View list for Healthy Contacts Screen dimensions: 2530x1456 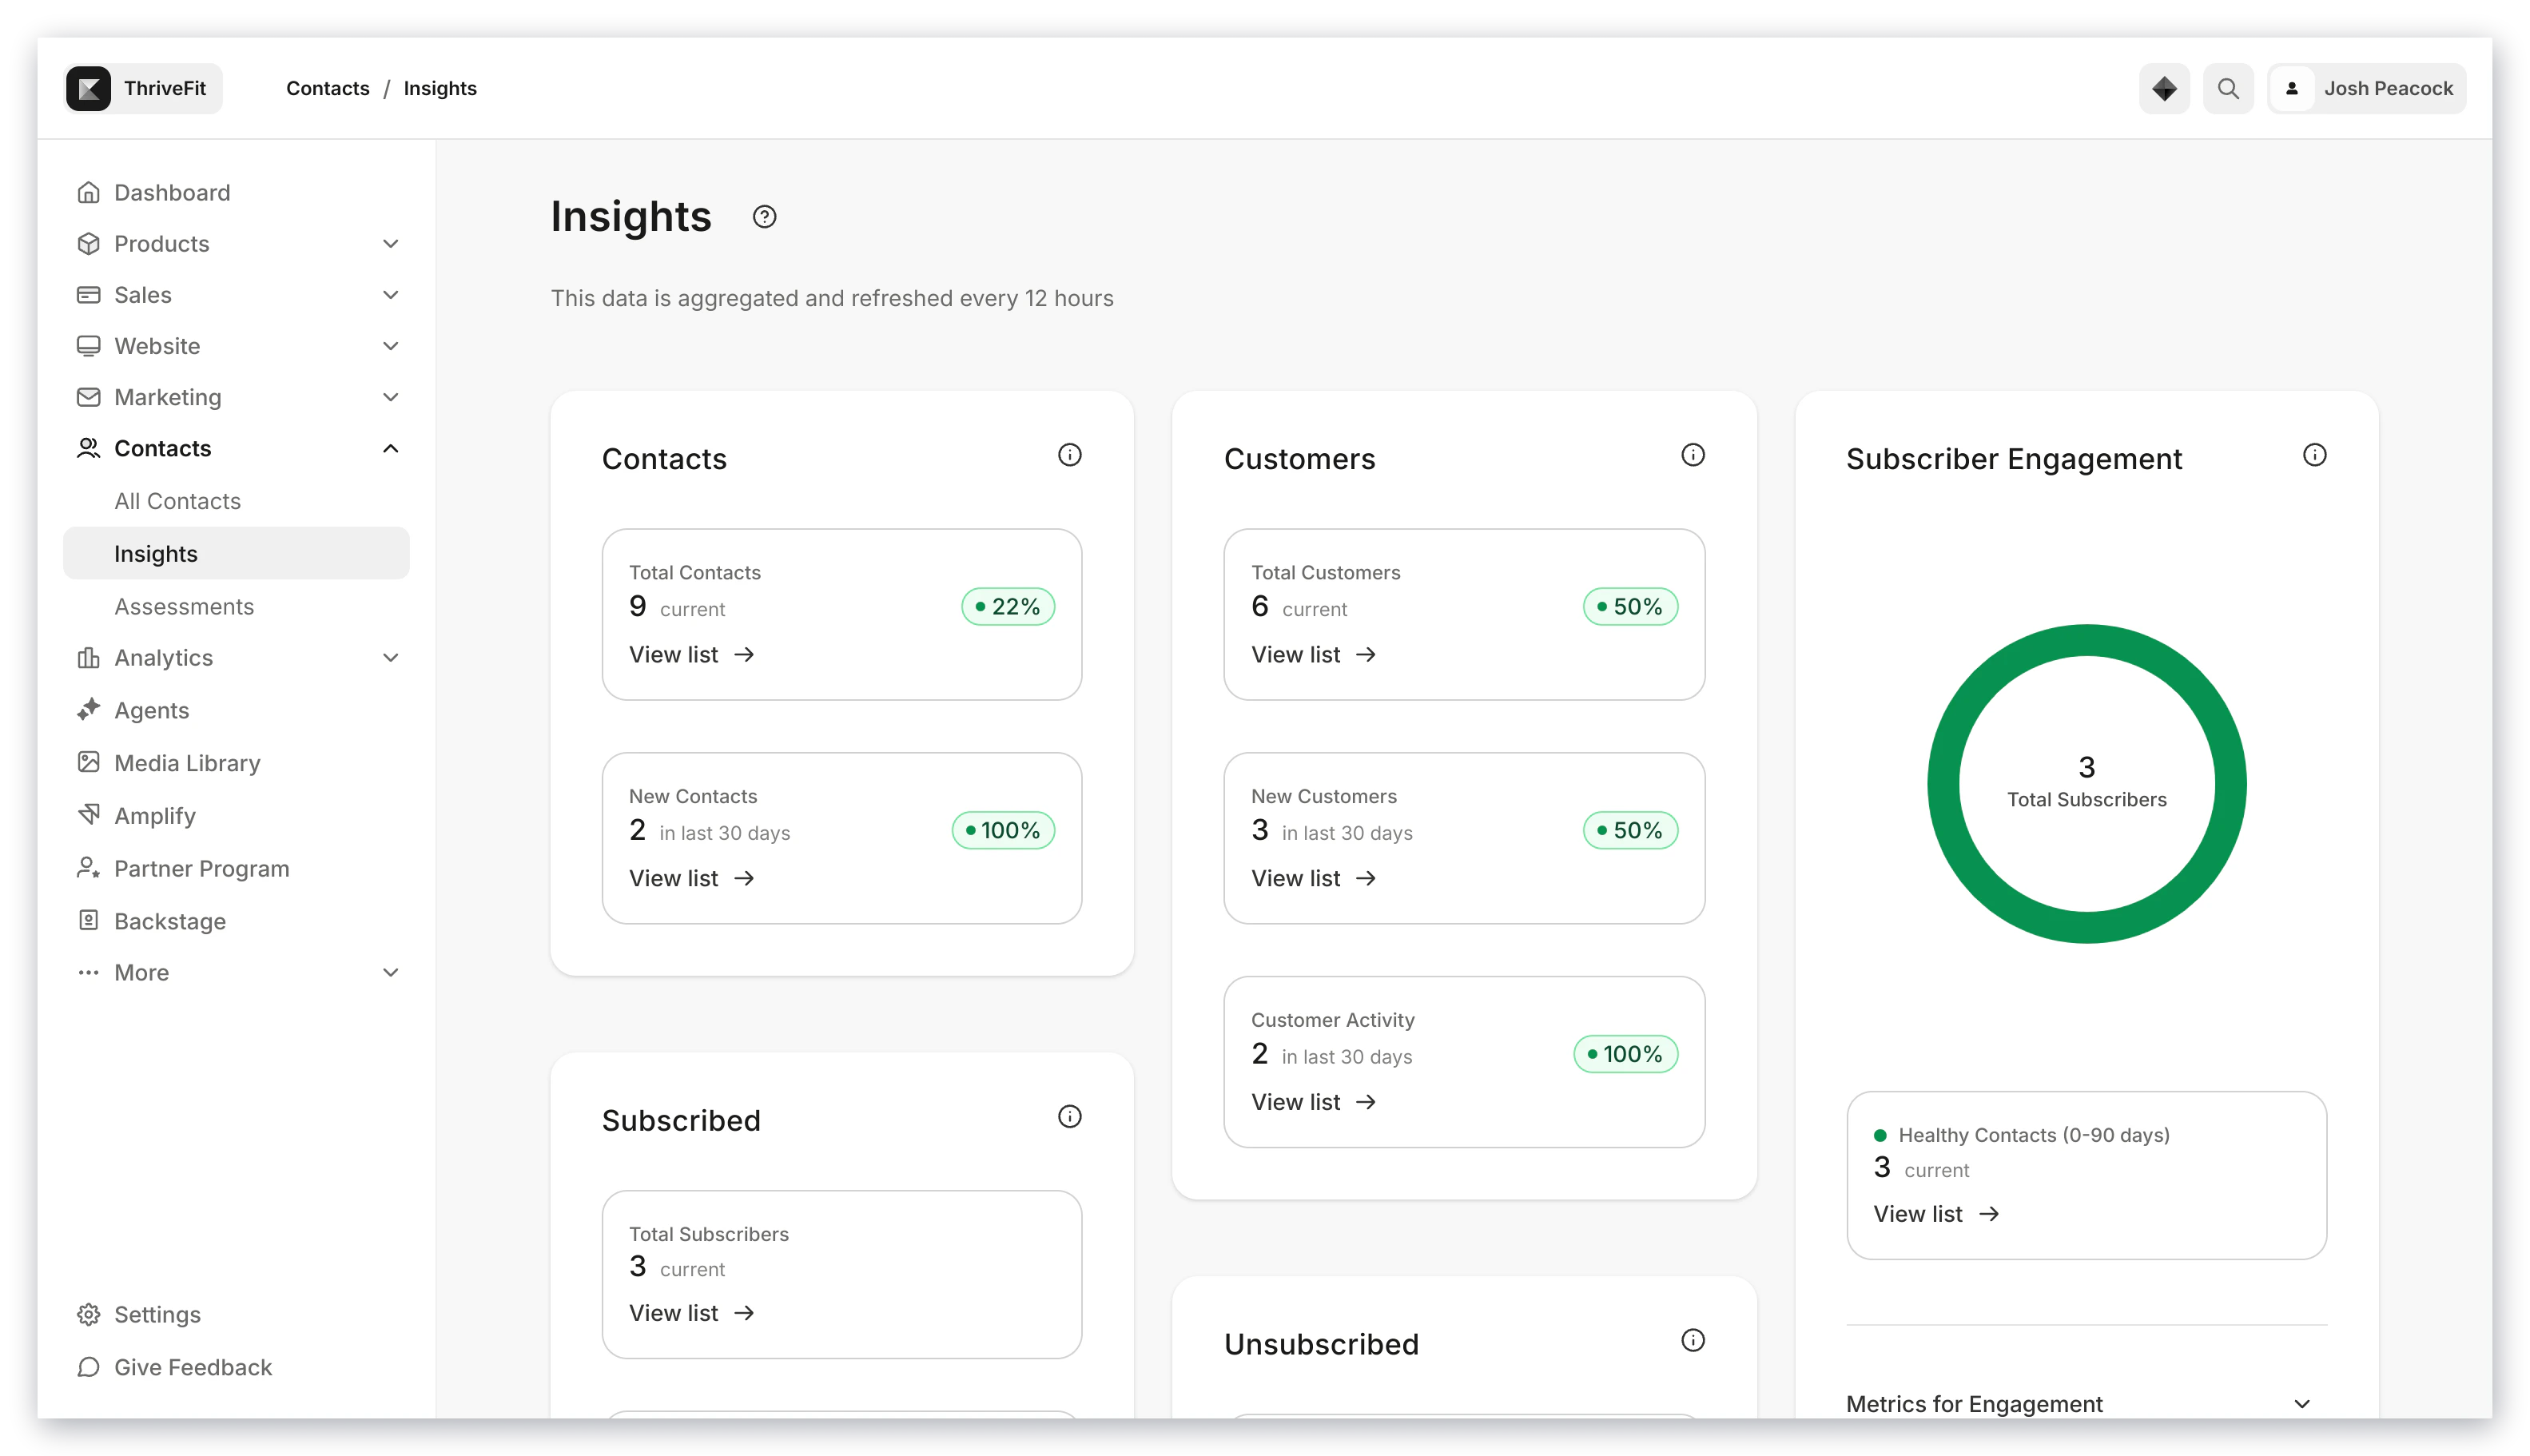(x=1936, y=1213)
